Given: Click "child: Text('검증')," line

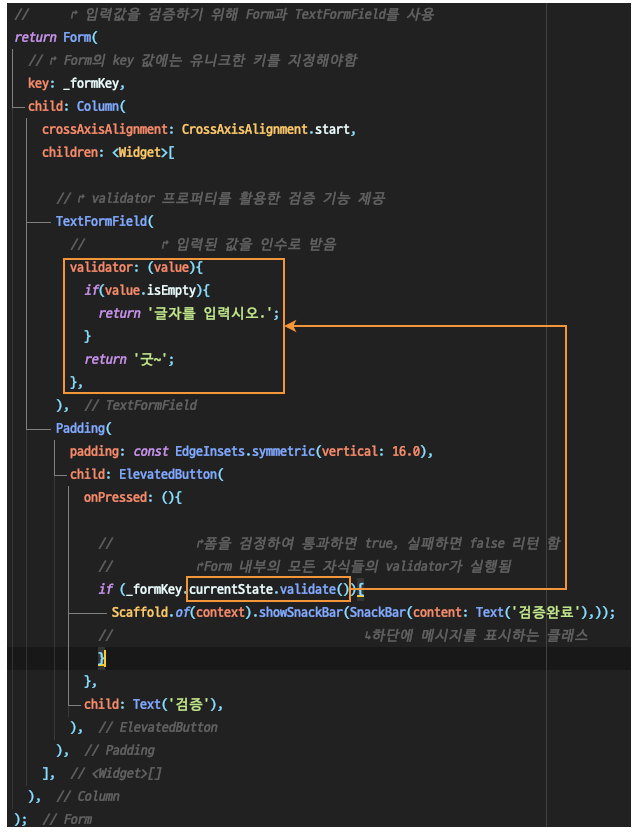Looking at the screenshot, I should coord(154,704).
